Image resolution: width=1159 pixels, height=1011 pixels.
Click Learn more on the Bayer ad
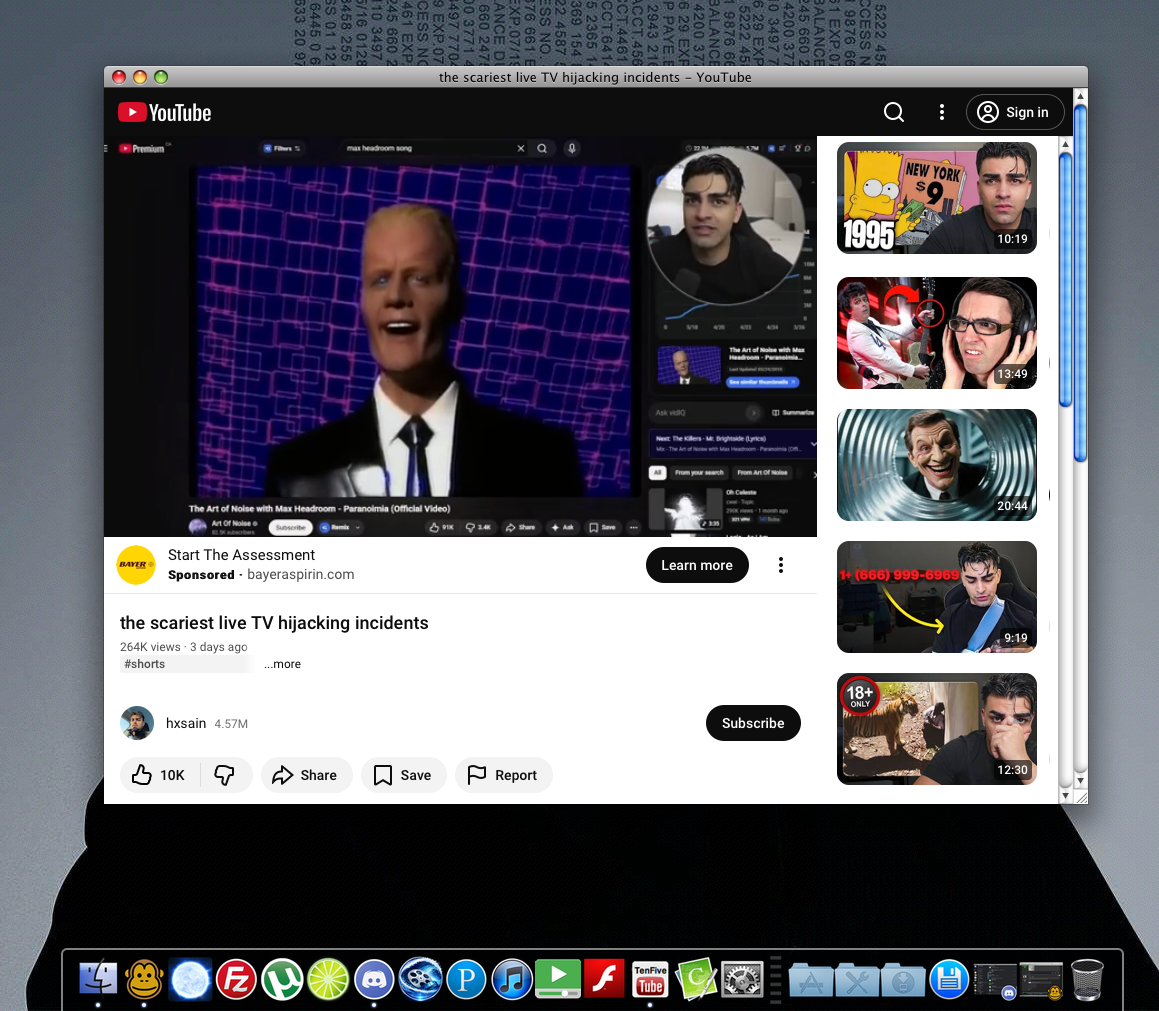pos(696,565)
